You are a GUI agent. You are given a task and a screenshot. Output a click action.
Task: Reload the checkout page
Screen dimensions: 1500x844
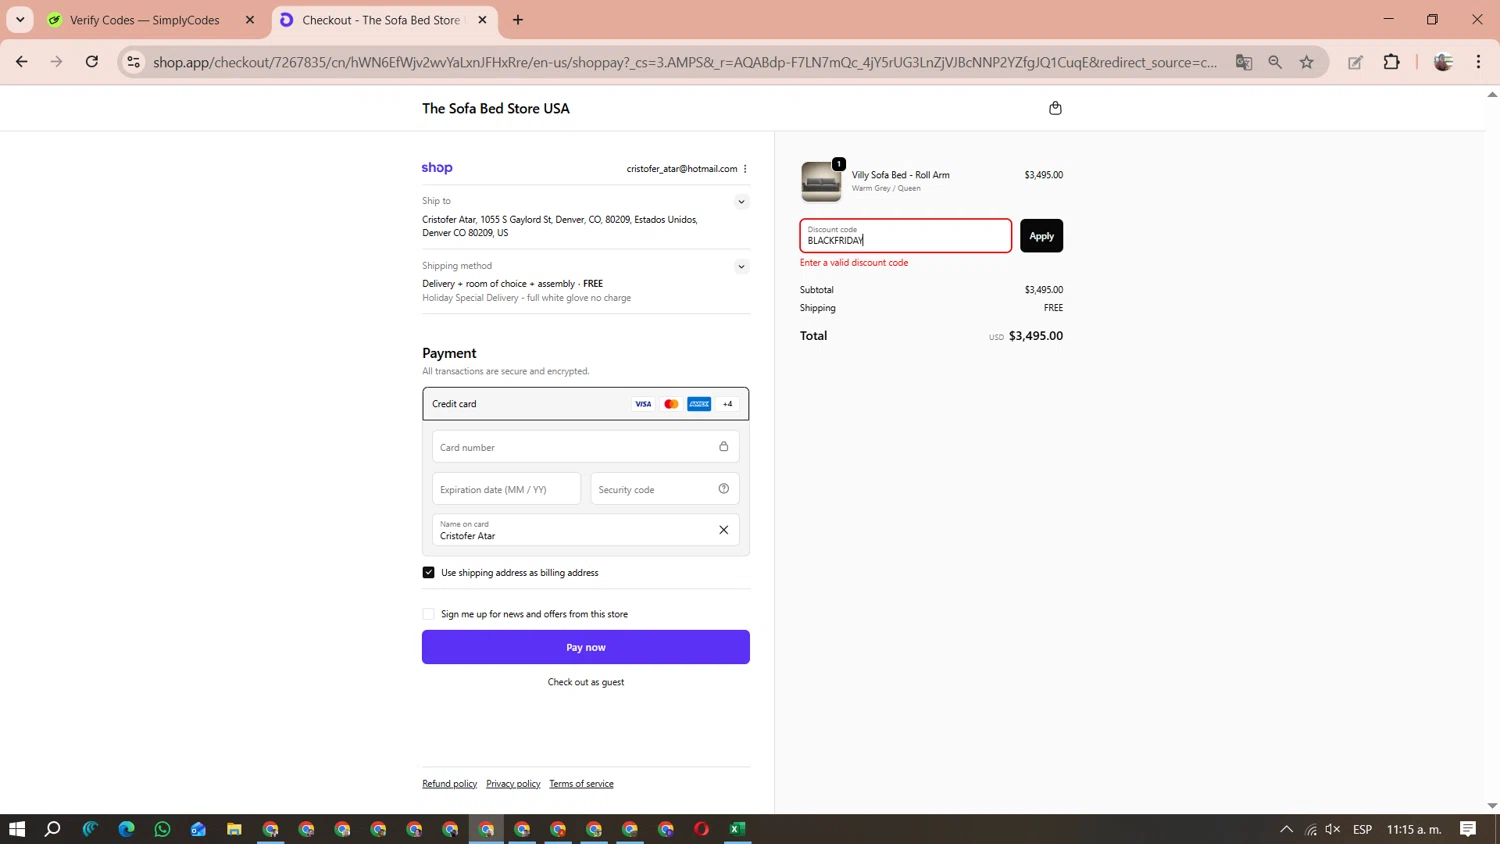point(92,62)
